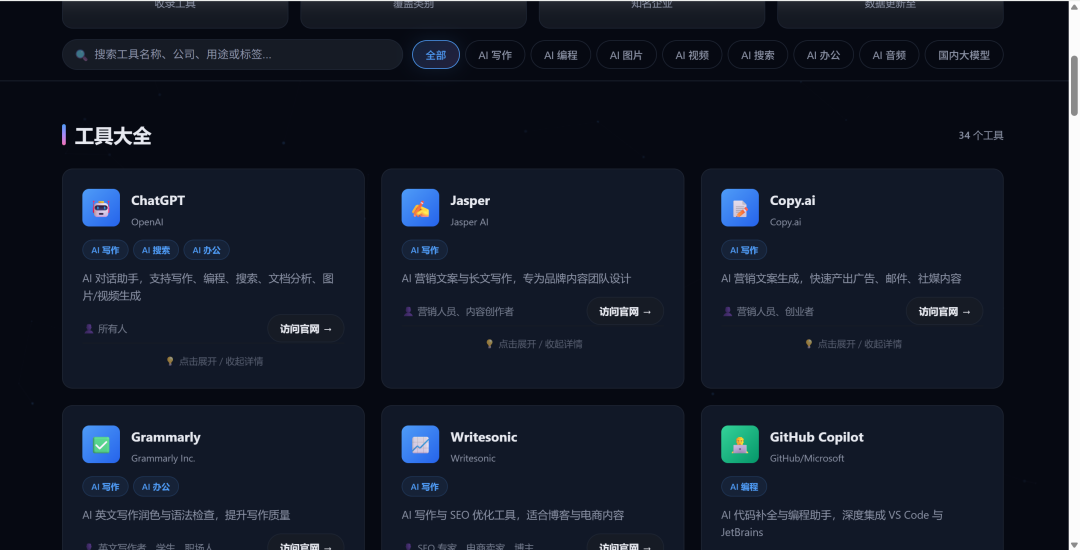Click the Jasper AI company name
Viewport: 1080px width, 550px height.
pos(469,222)
